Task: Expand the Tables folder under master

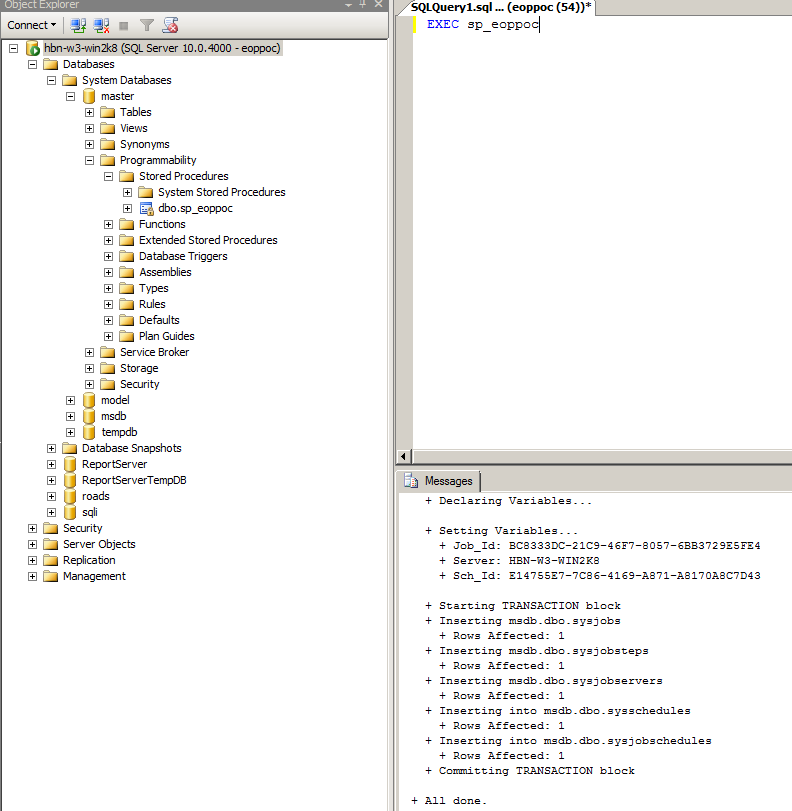Action: (x=90, y=112)
